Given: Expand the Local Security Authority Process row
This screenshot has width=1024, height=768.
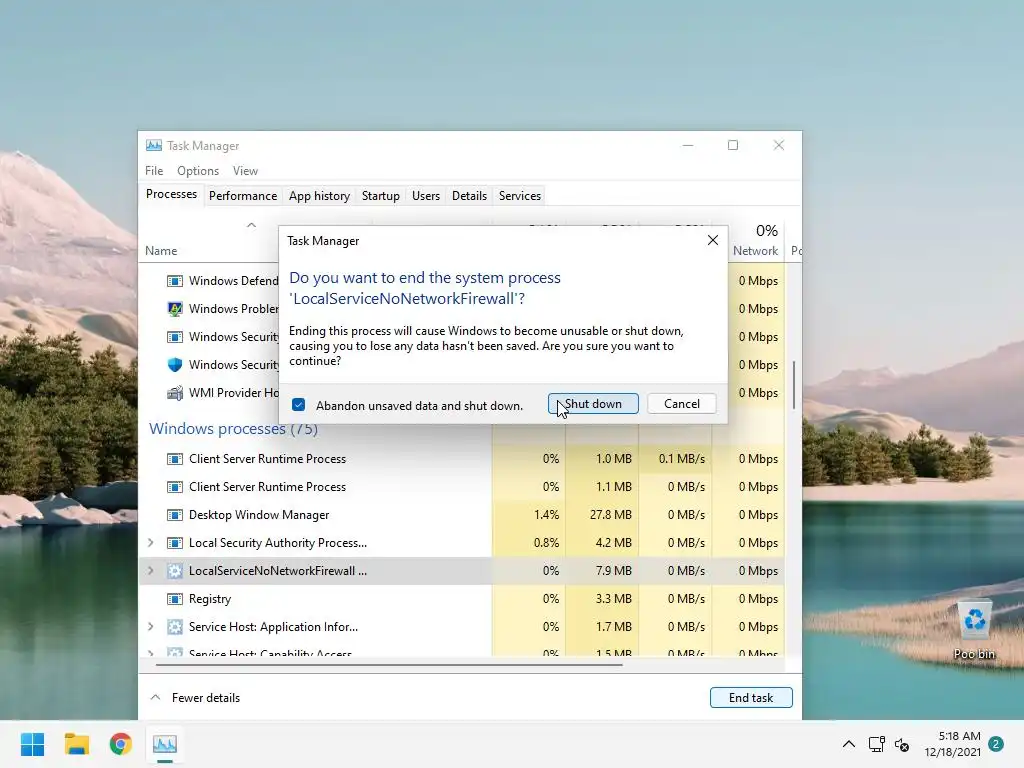Looking at the screenshot, I should click(151, 543).
